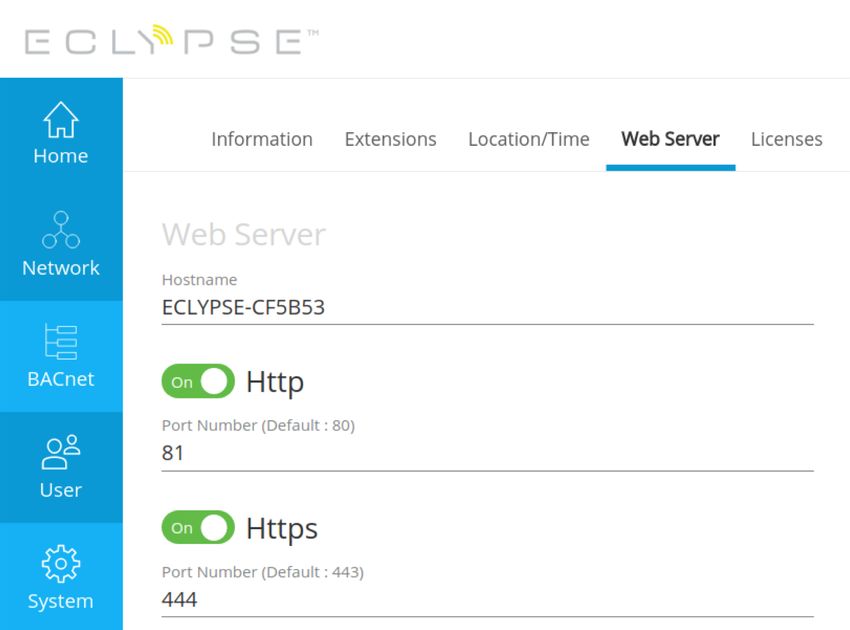Disable the Https switch

point(198,527)
